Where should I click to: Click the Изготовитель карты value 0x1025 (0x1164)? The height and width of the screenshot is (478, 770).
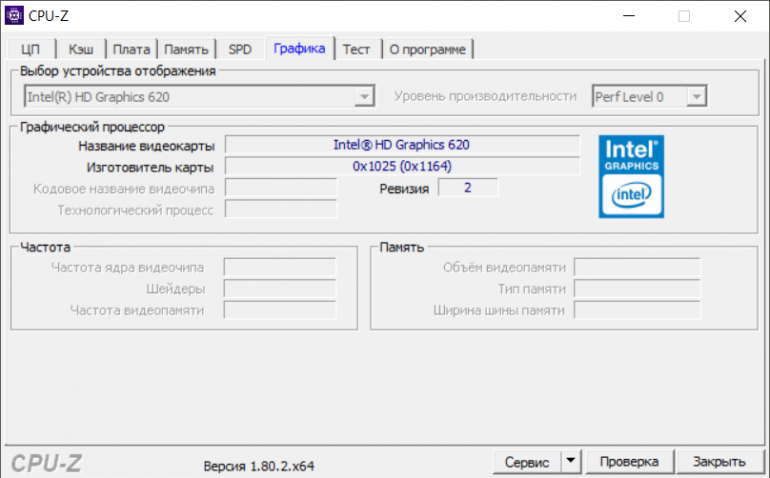click(402, 166)
